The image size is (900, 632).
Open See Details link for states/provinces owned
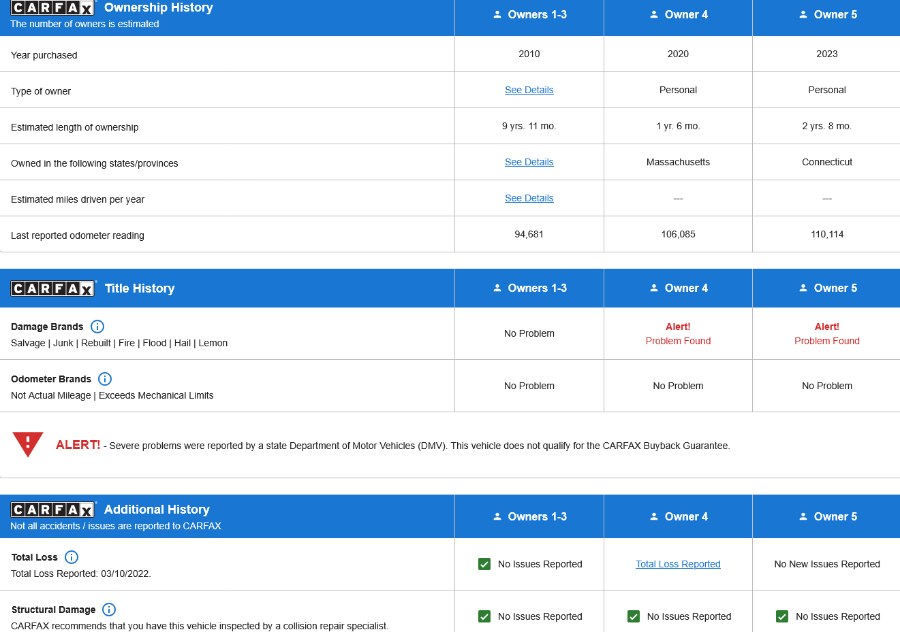(529, 162)
